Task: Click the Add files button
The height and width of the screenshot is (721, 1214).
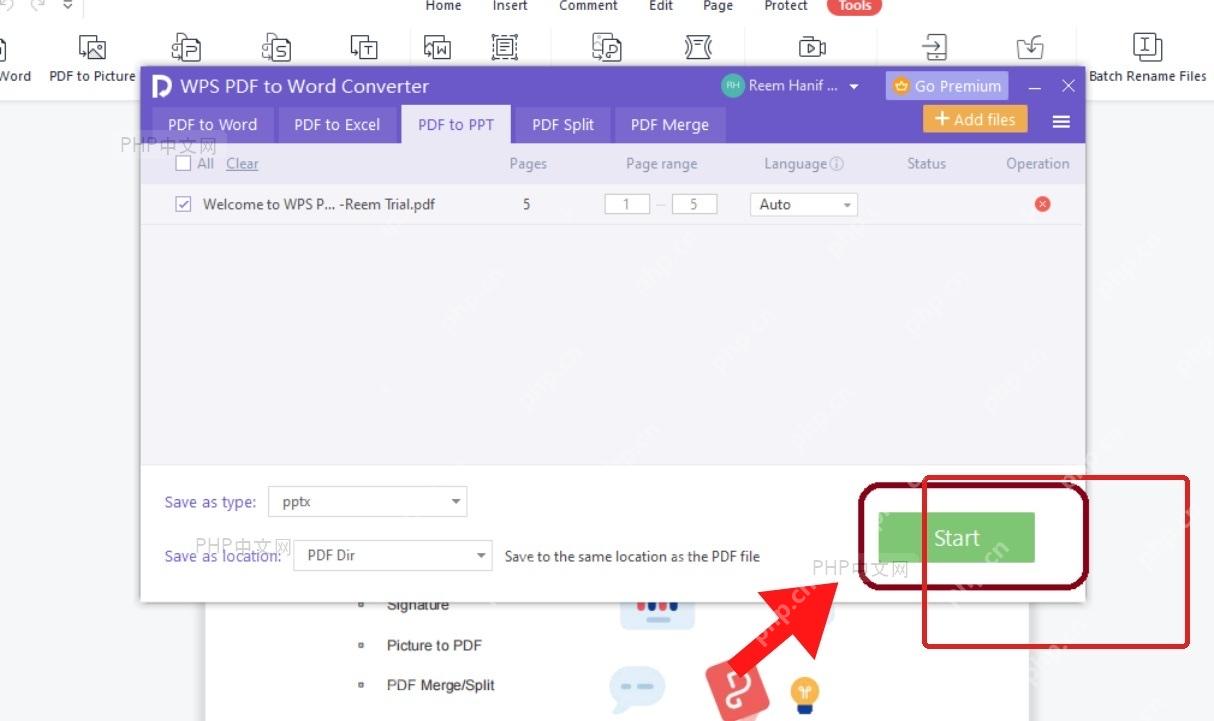Action: pyautogui.click(x=975, y=119)
